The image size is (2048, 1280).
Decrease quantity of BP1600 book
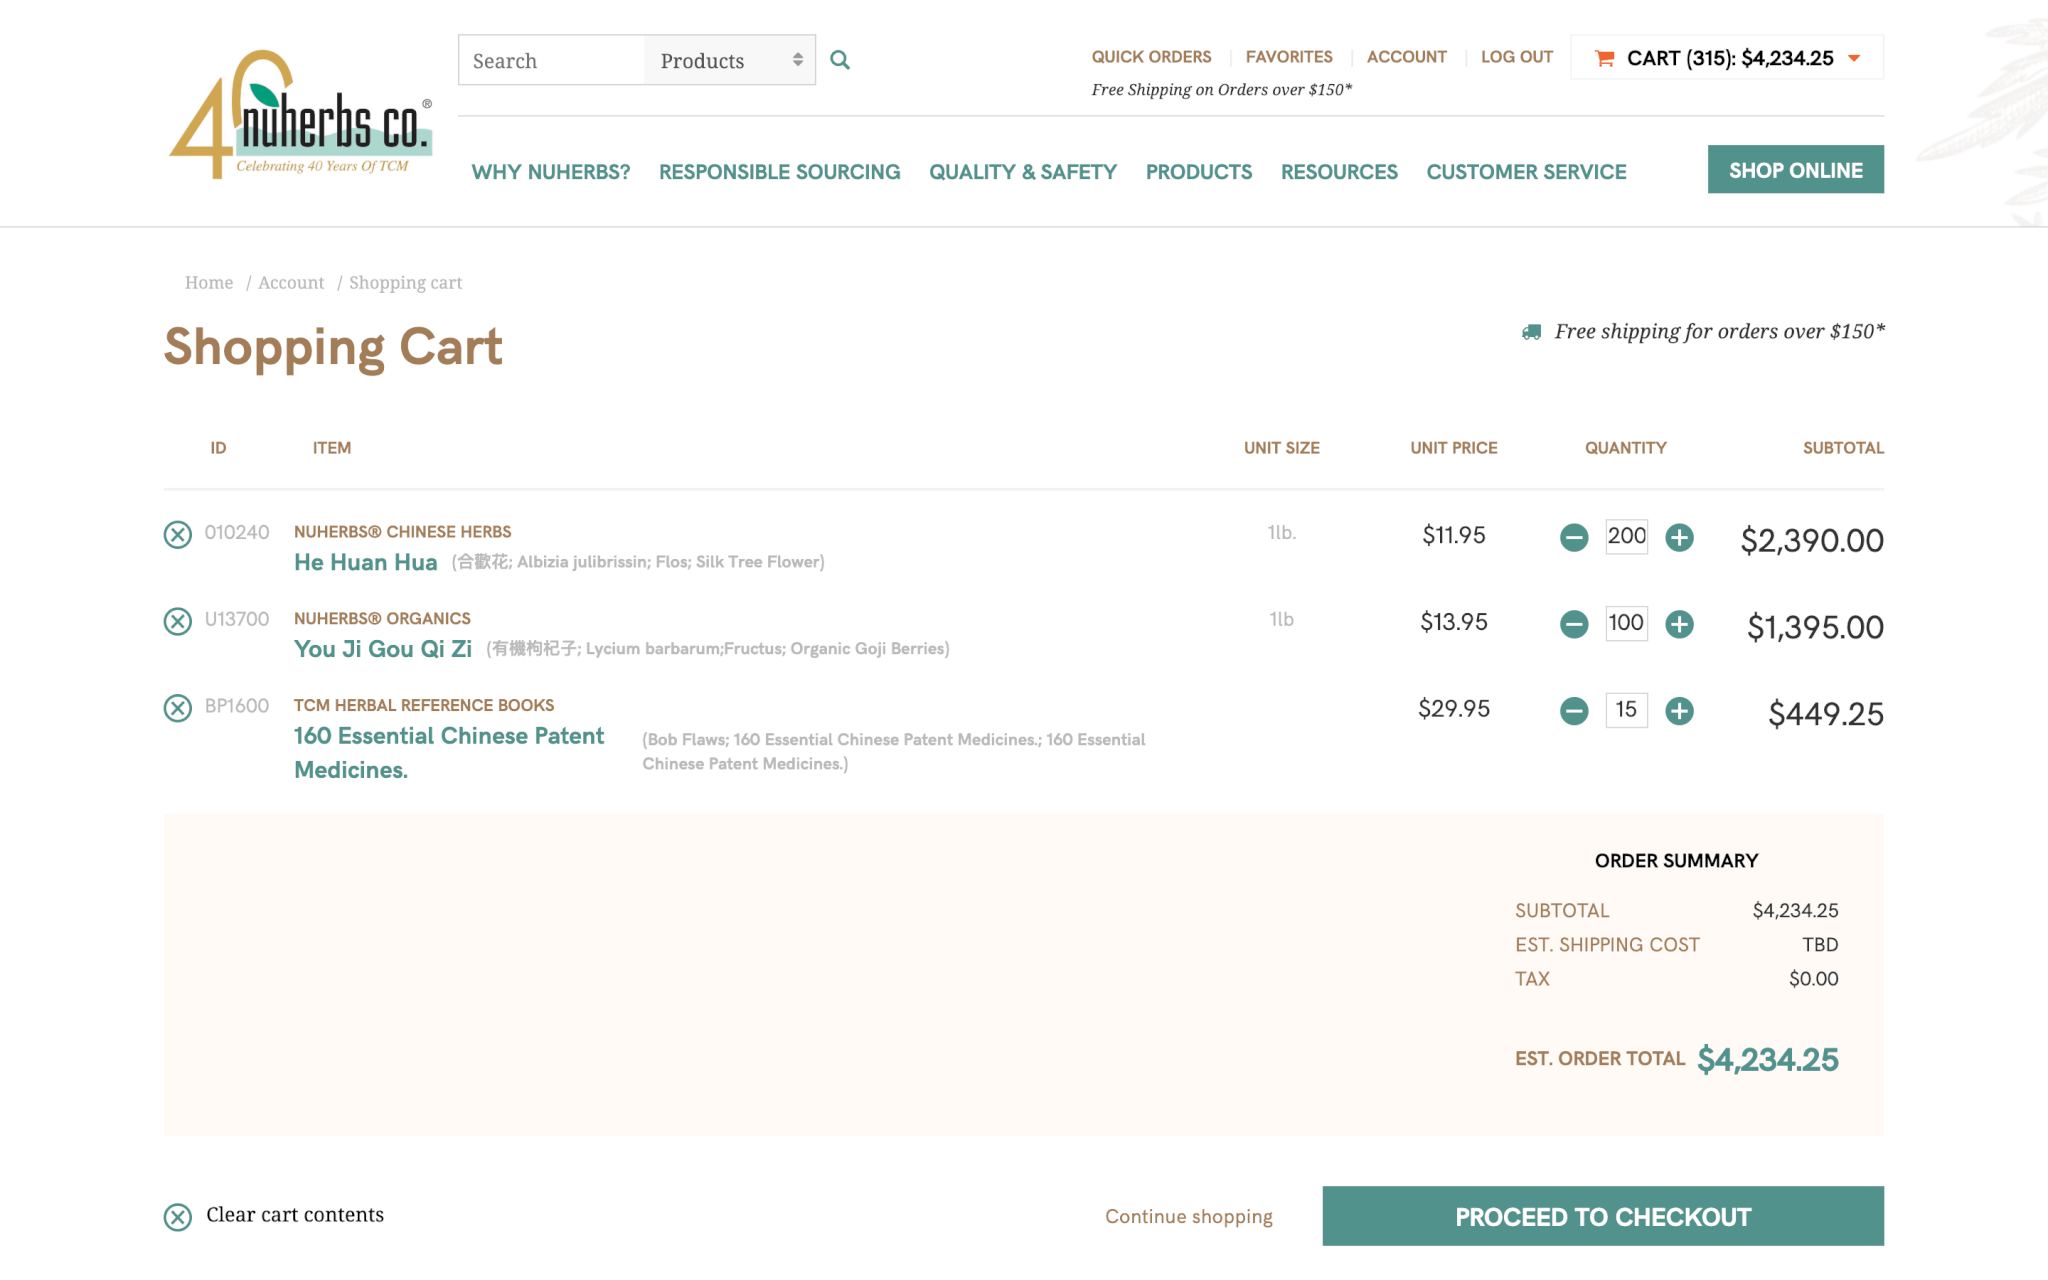click(x=1574, y=712)
